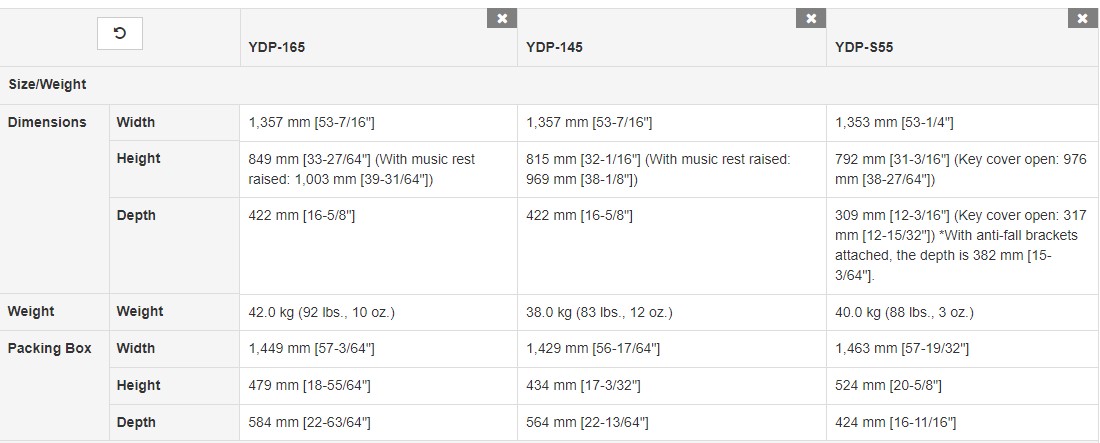This screenshot has height=443, width=1100.
Task: Click the YDP-145 packing box width 1,429 mm
Action: point(593,349)
